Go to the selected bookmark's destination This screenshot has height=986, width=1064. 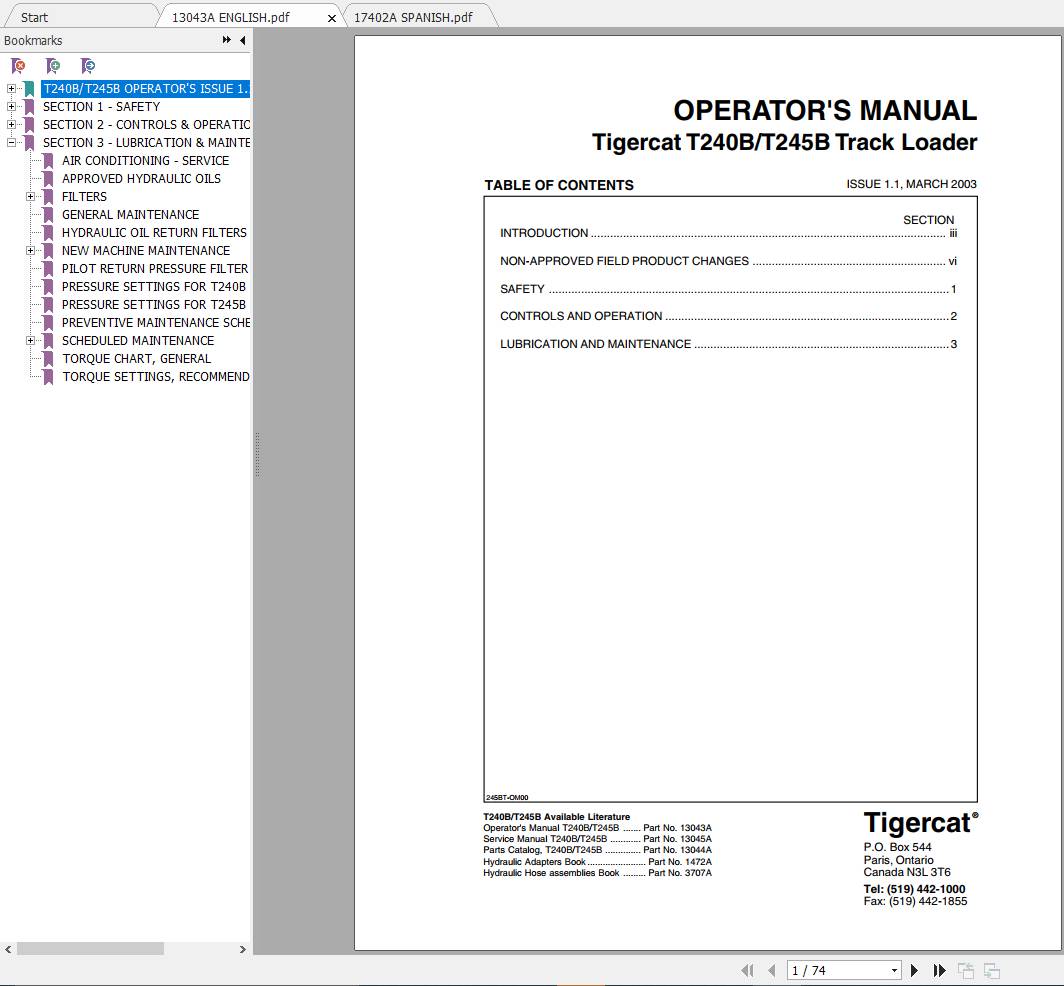tap(88, 65)
